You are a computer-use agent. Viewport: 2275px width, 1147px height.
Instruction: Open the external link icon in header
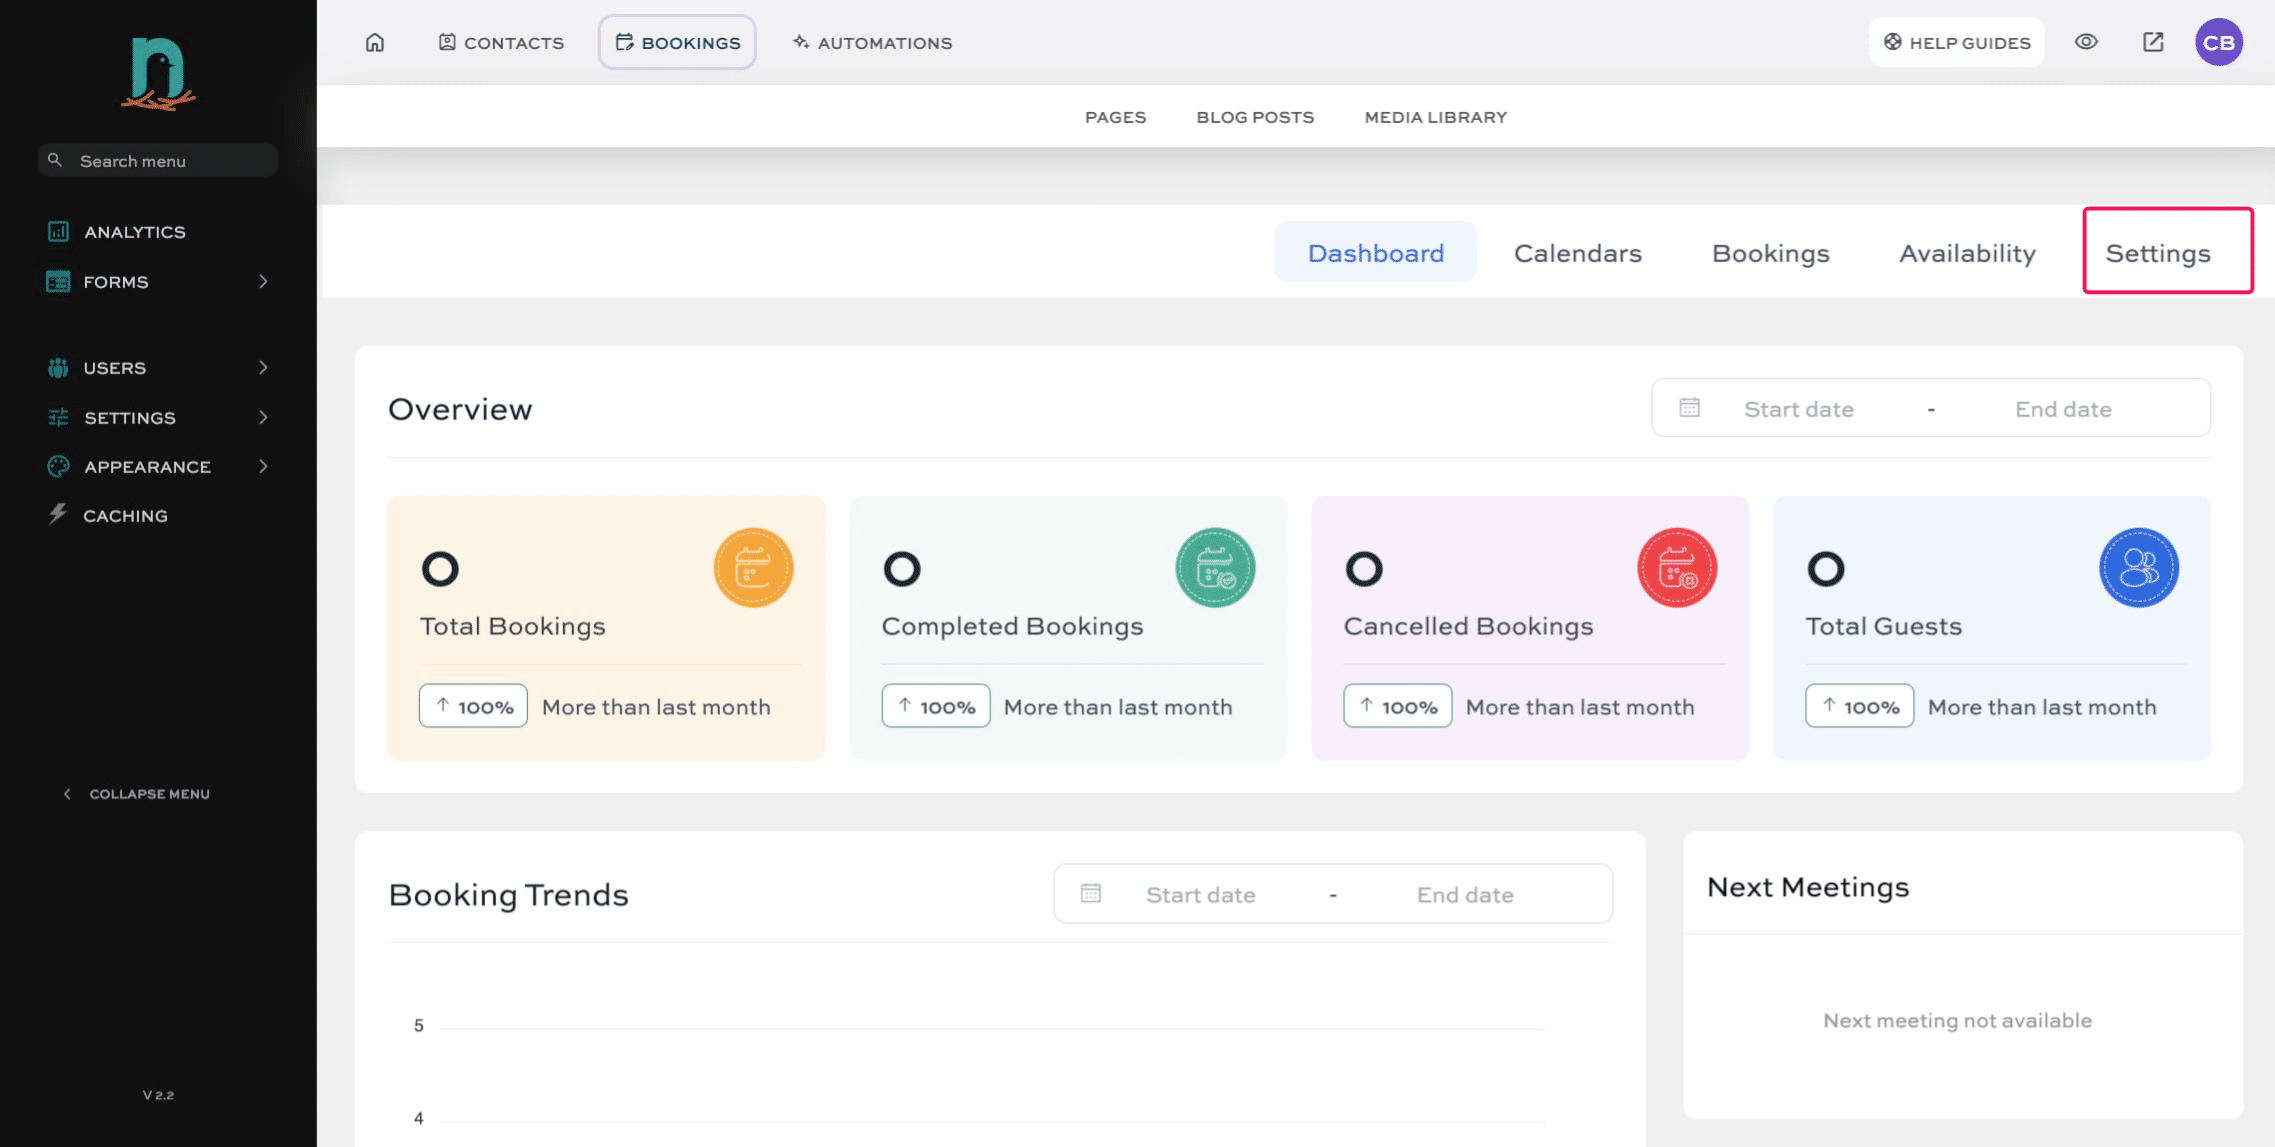pos(2153,42)
